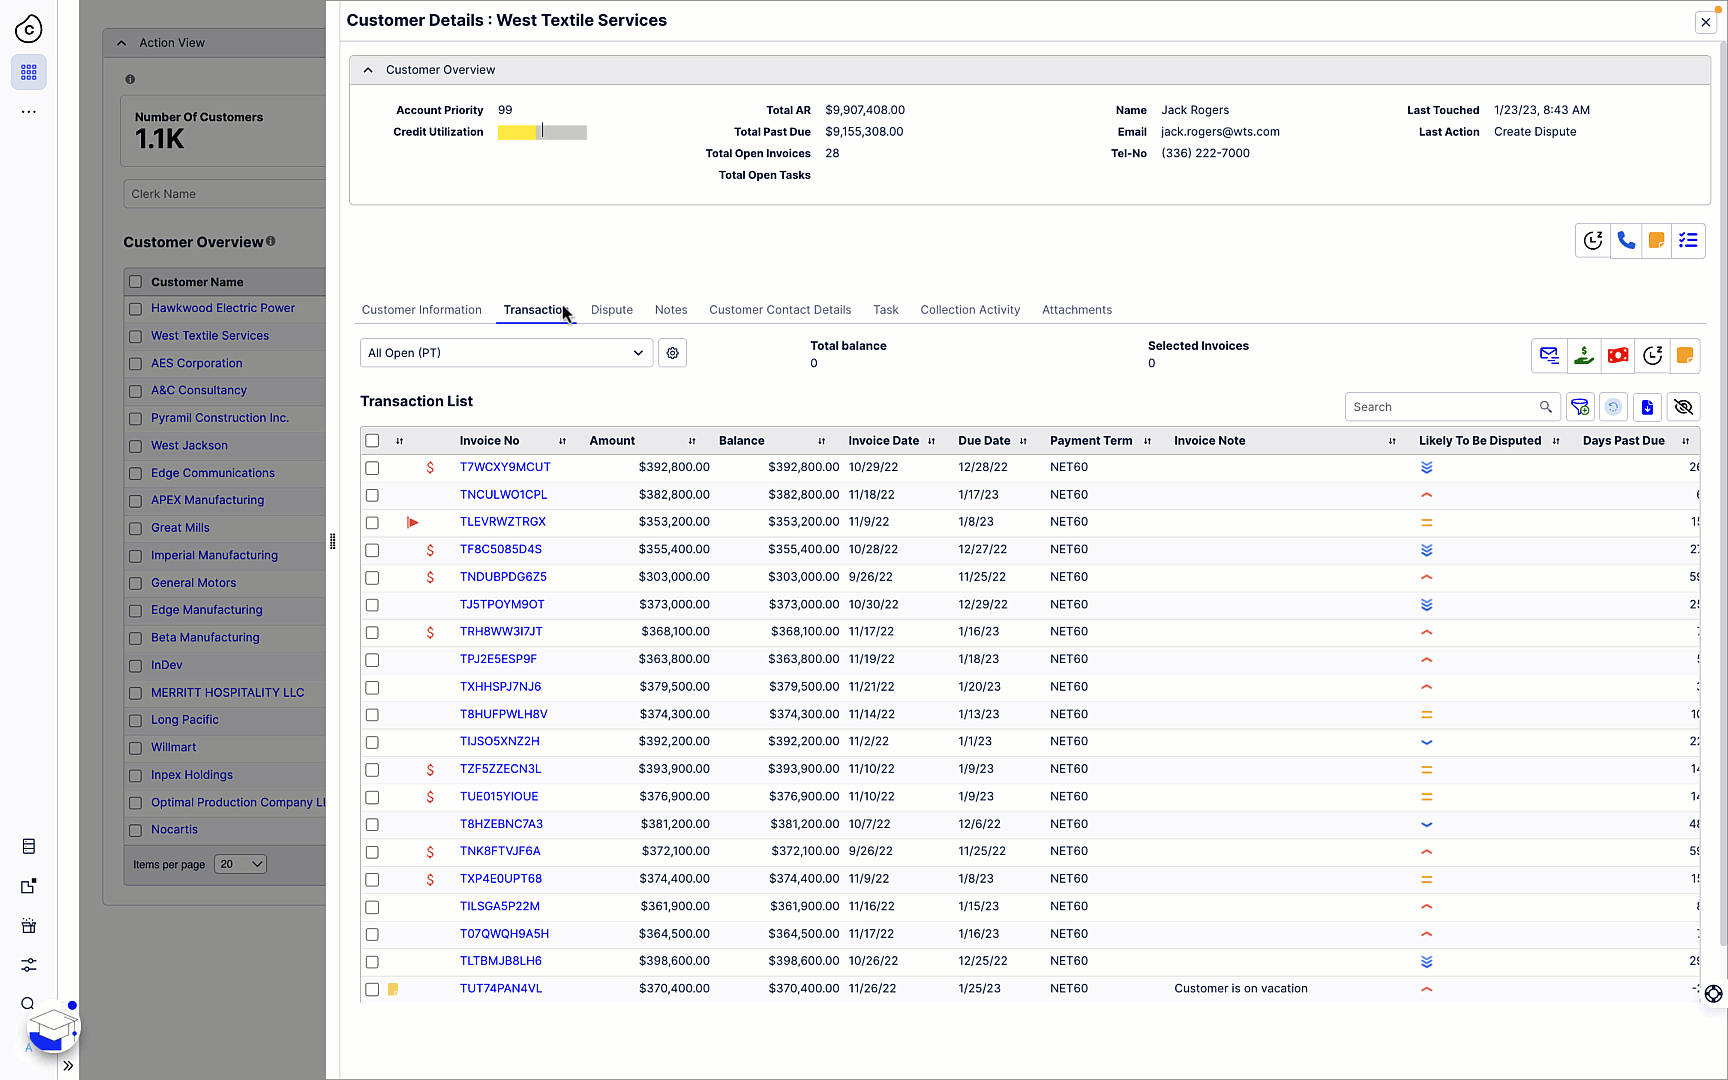Select the Customer Name header checkbox
The image size is (1728, 1080).
pos(134,281)
